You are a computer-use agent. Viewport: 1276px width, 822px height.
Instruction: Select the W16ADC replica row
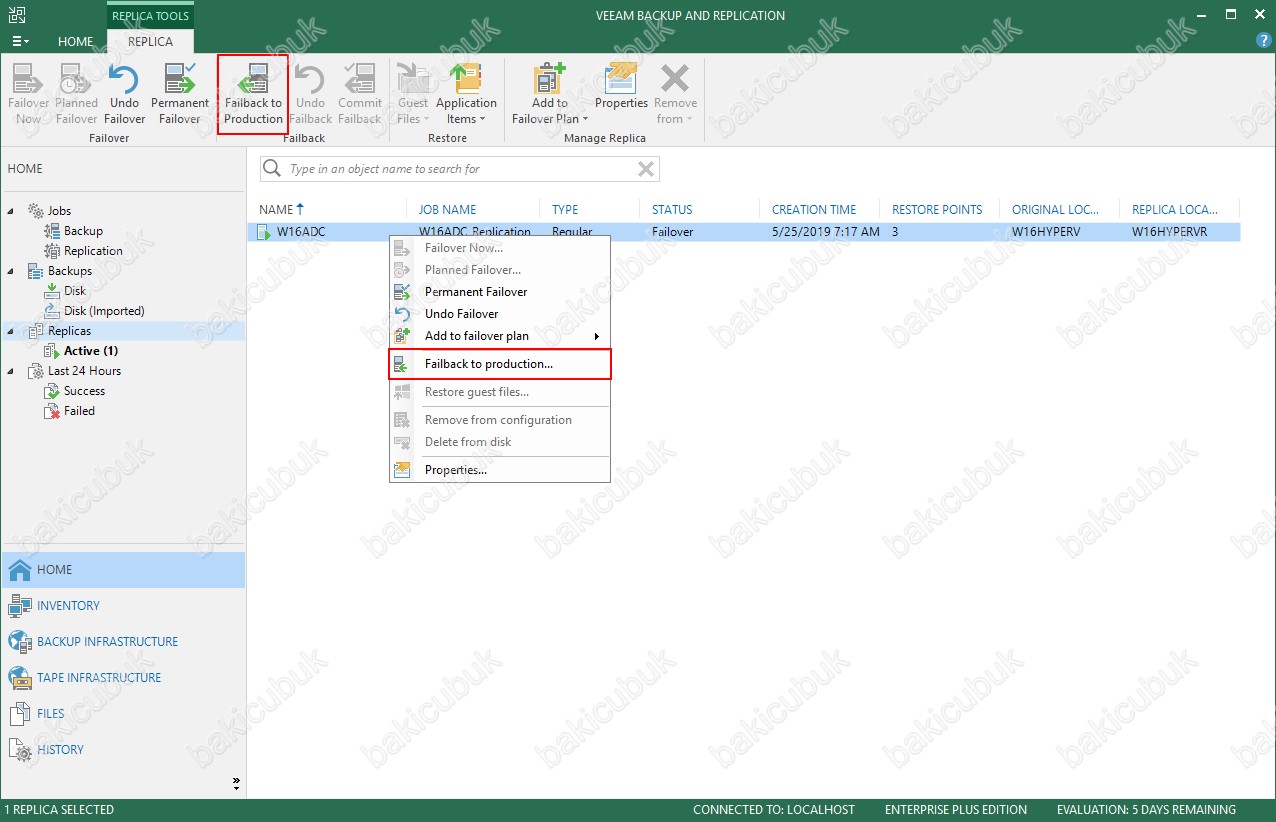click(x=744, y=232)
